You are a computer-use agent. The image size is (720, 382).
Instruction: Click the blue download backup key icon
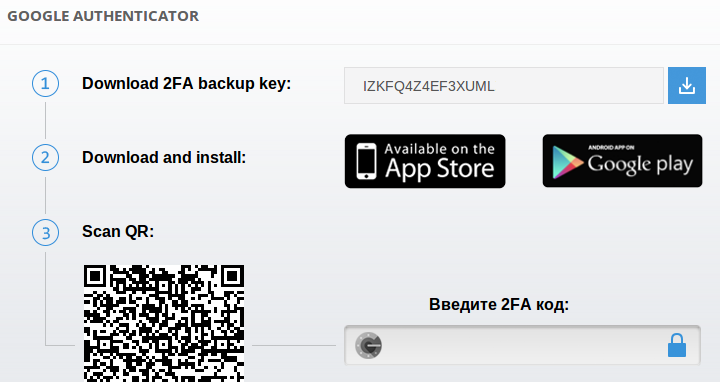(686, 85)
